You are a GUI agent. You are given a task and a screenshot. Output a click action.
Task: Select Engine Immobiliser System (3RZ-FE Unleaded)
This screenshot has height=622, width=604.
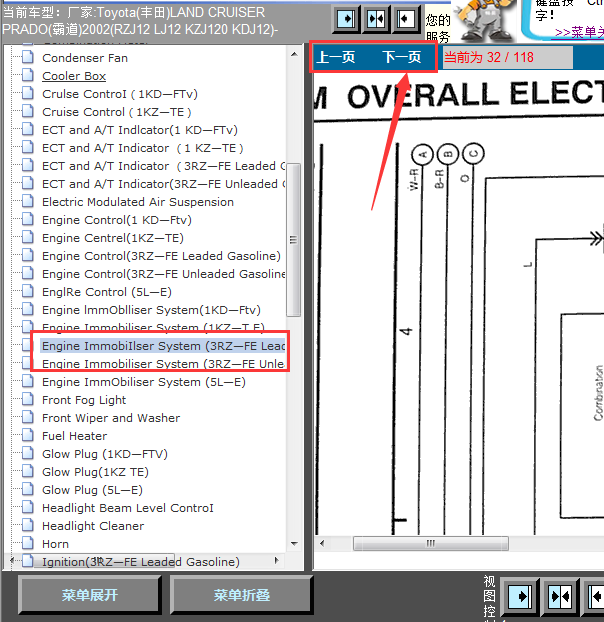163,364
